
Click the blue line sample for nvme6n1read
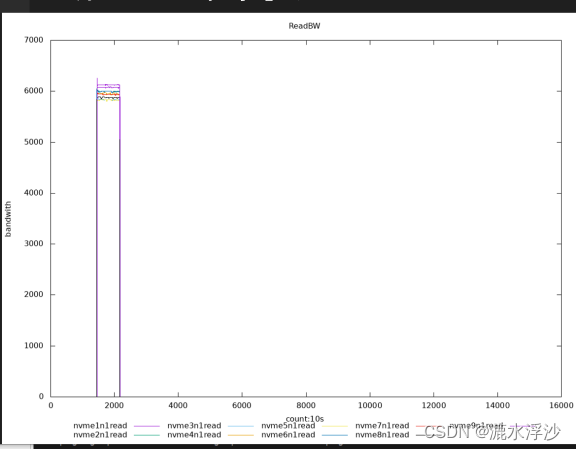point(335,435)
